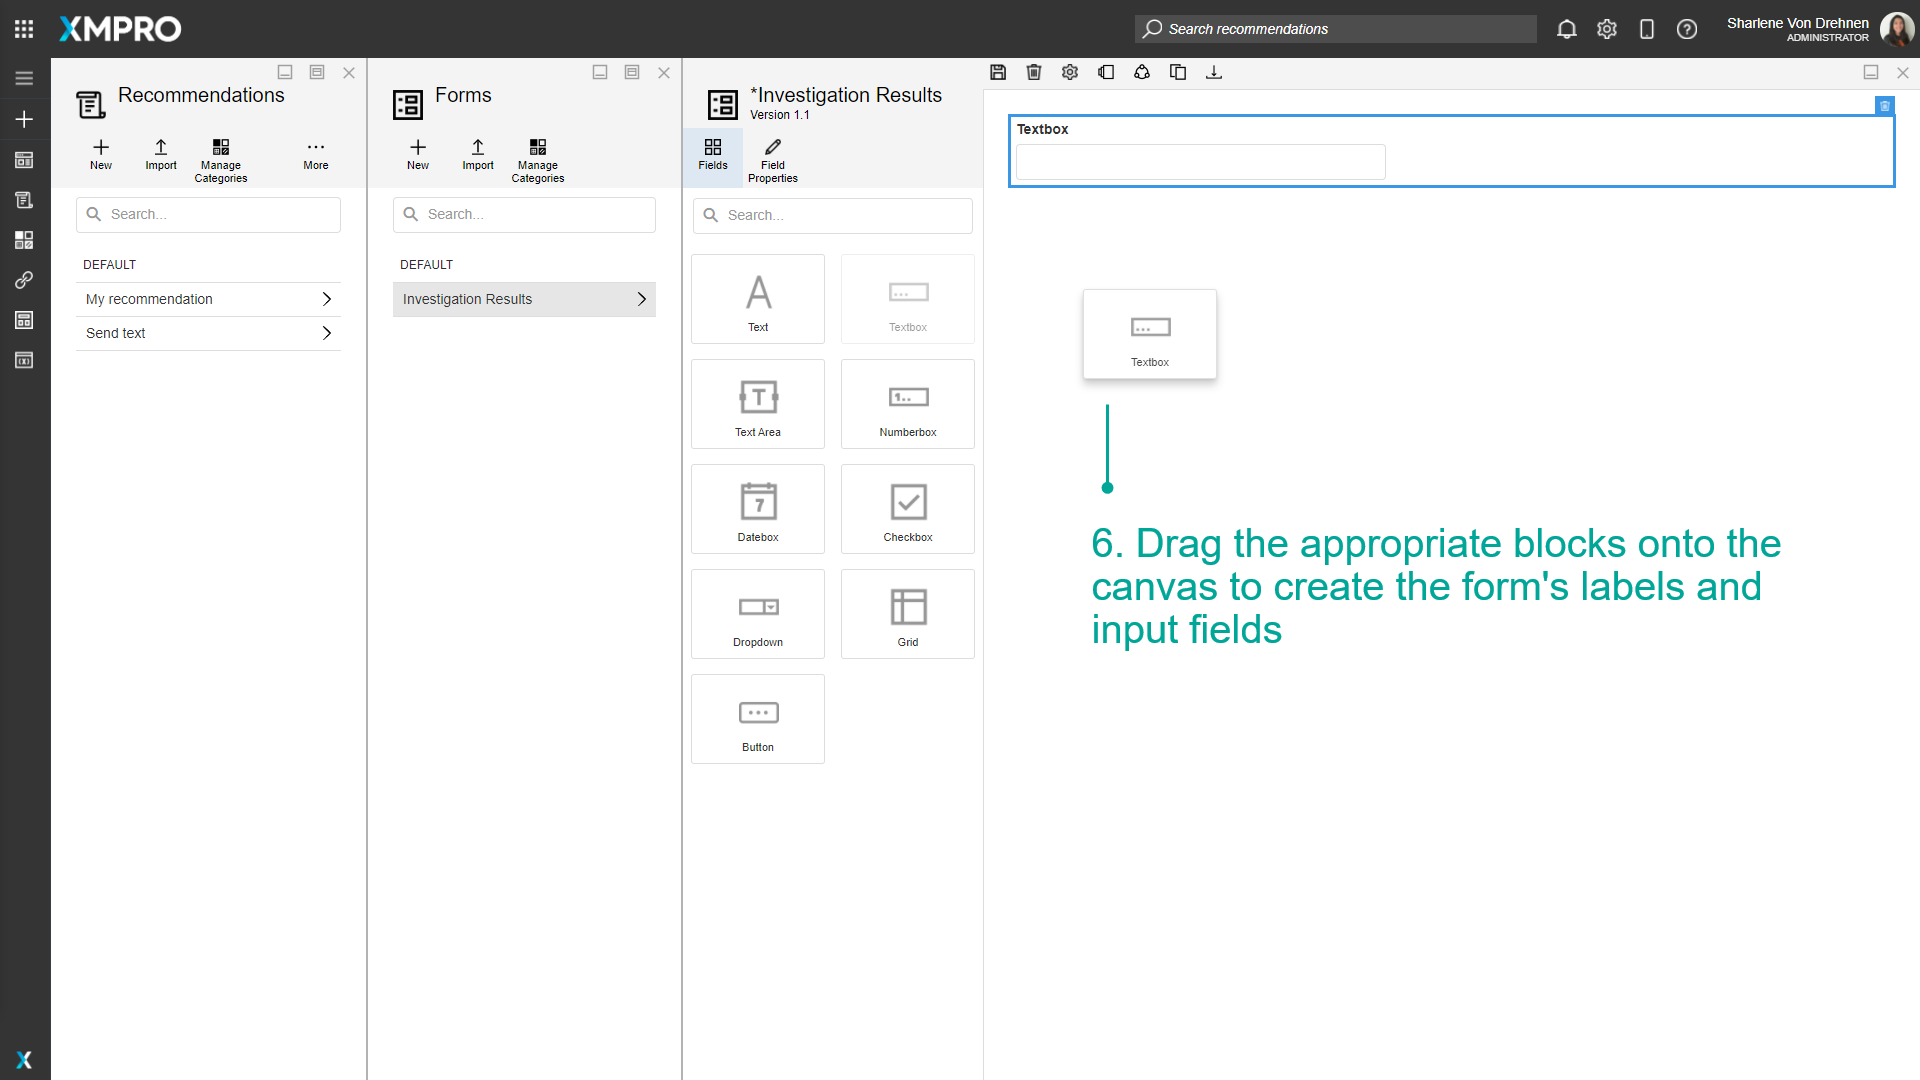Open Manage Categories in Recommendations panel
Image resolution: width=1920 pixels, height=1080 pixels.
pos(220,158)
